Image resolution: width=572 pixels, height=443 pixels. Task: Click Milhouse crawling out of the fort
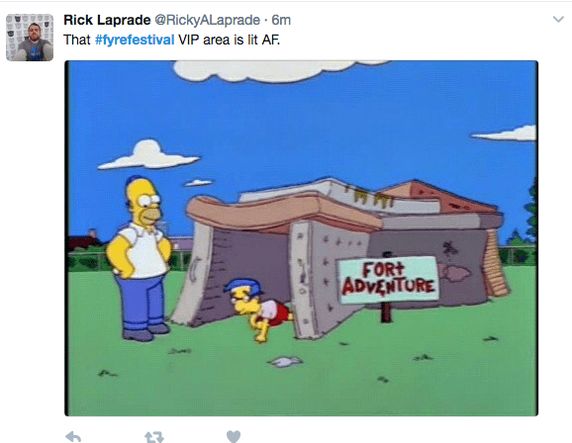257,309
